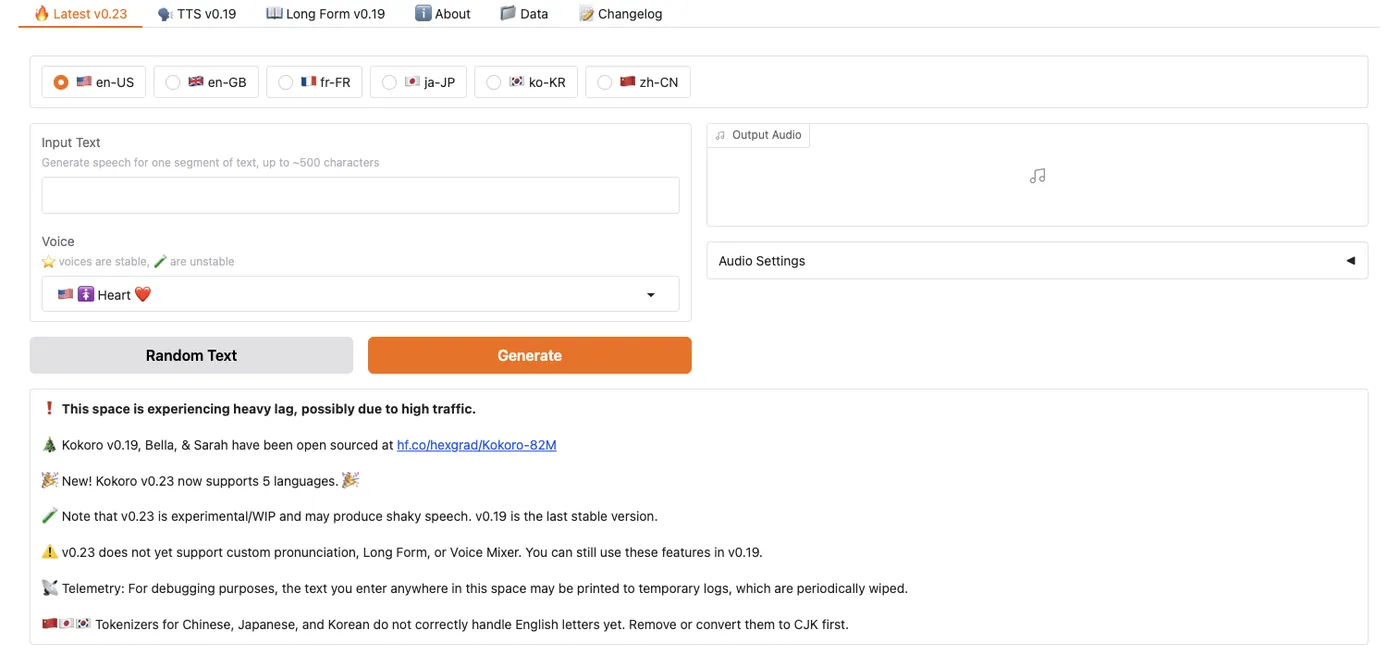The width and height of the screenshot is (1400, 655).
Task: Click the red heart icon in Voice field
Action: pyautogui.click(x=142, y=294)
